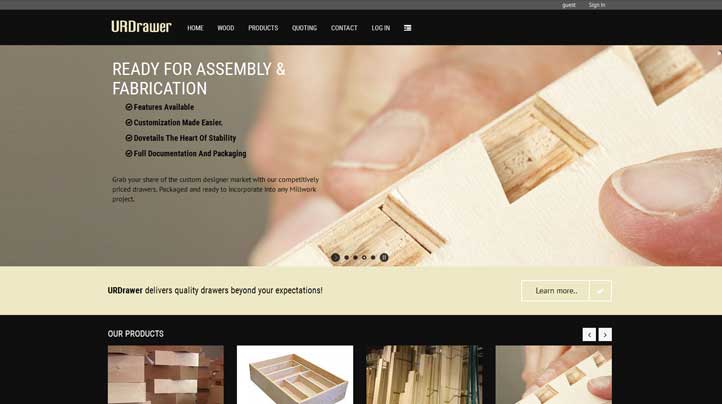Open the PRODUCTS menu
722x404 pixels.
point(263,28)
